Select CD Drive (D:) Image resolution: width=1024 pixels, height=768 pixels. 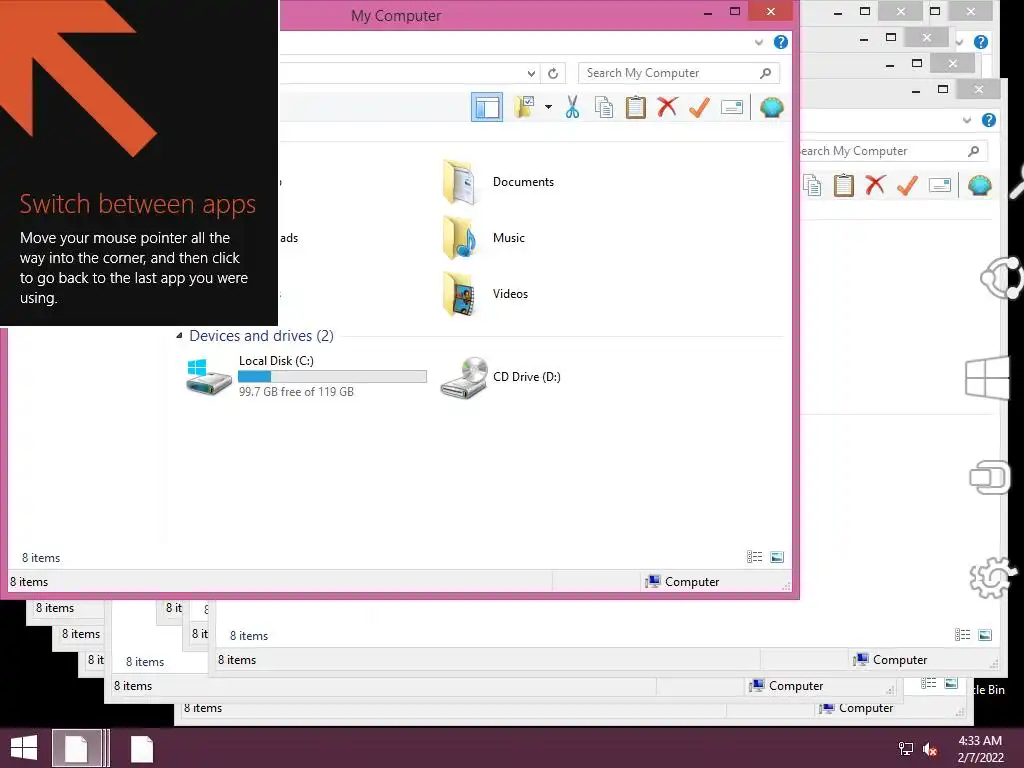click(501, 377)
